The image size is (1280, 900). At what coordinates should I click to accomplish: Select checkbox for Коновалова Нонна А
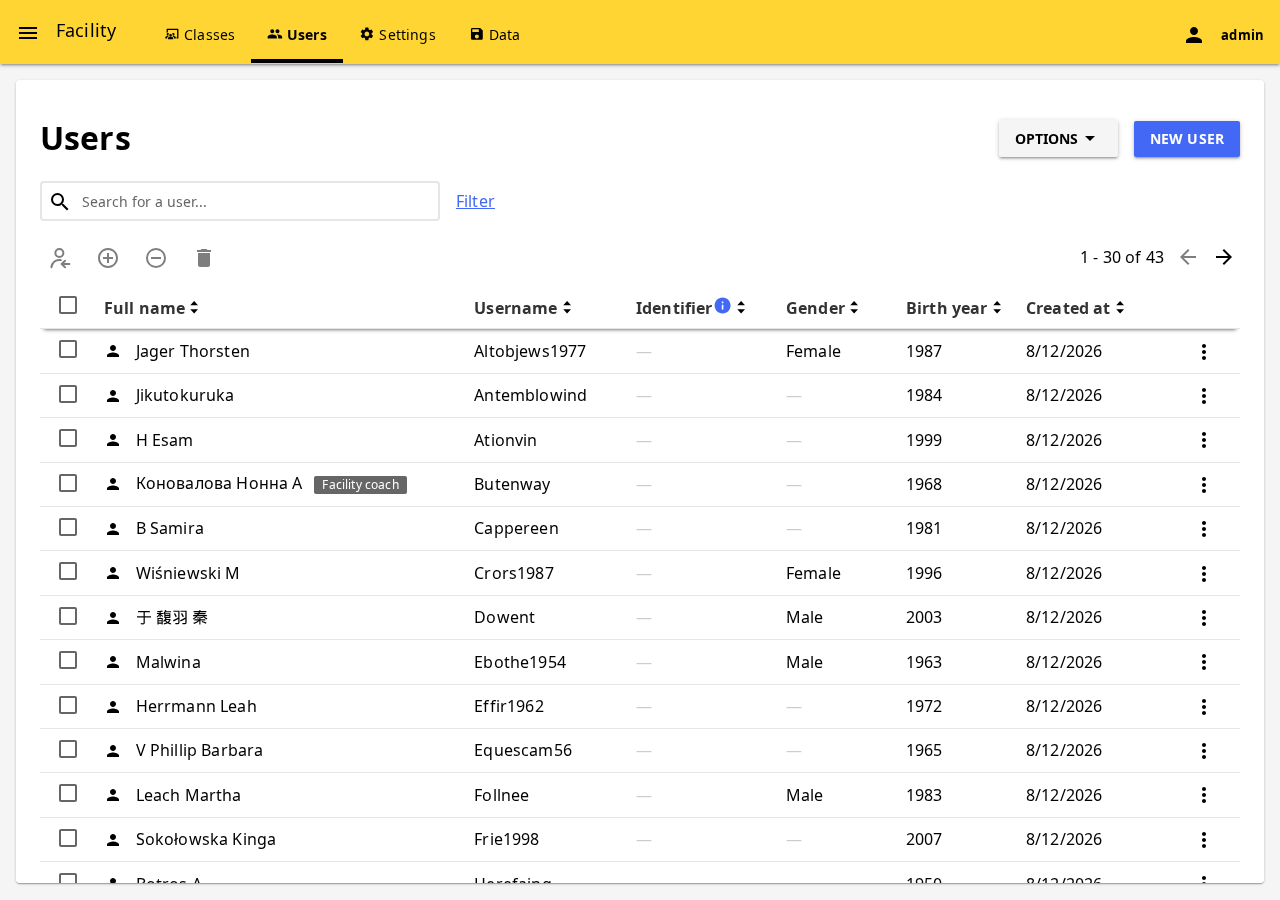click(x=68, y=483)
